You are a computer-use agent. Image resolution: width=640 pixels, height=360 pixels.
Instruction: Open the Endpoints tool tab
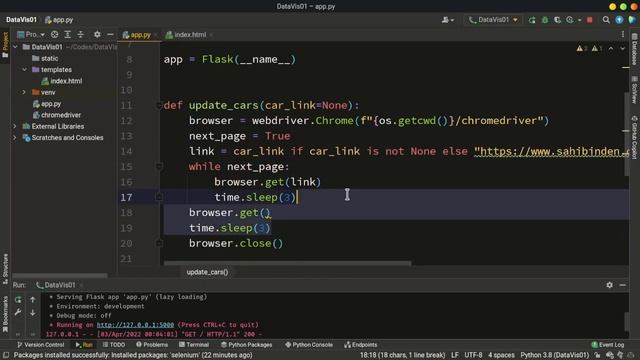360,345
